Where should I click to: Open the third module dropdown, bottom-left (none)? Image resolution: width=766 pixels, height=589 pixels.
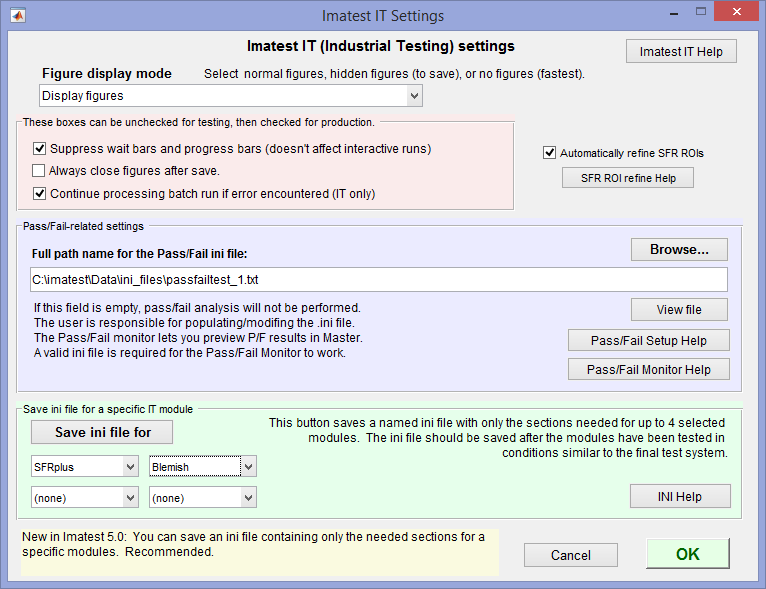point(85,498)
